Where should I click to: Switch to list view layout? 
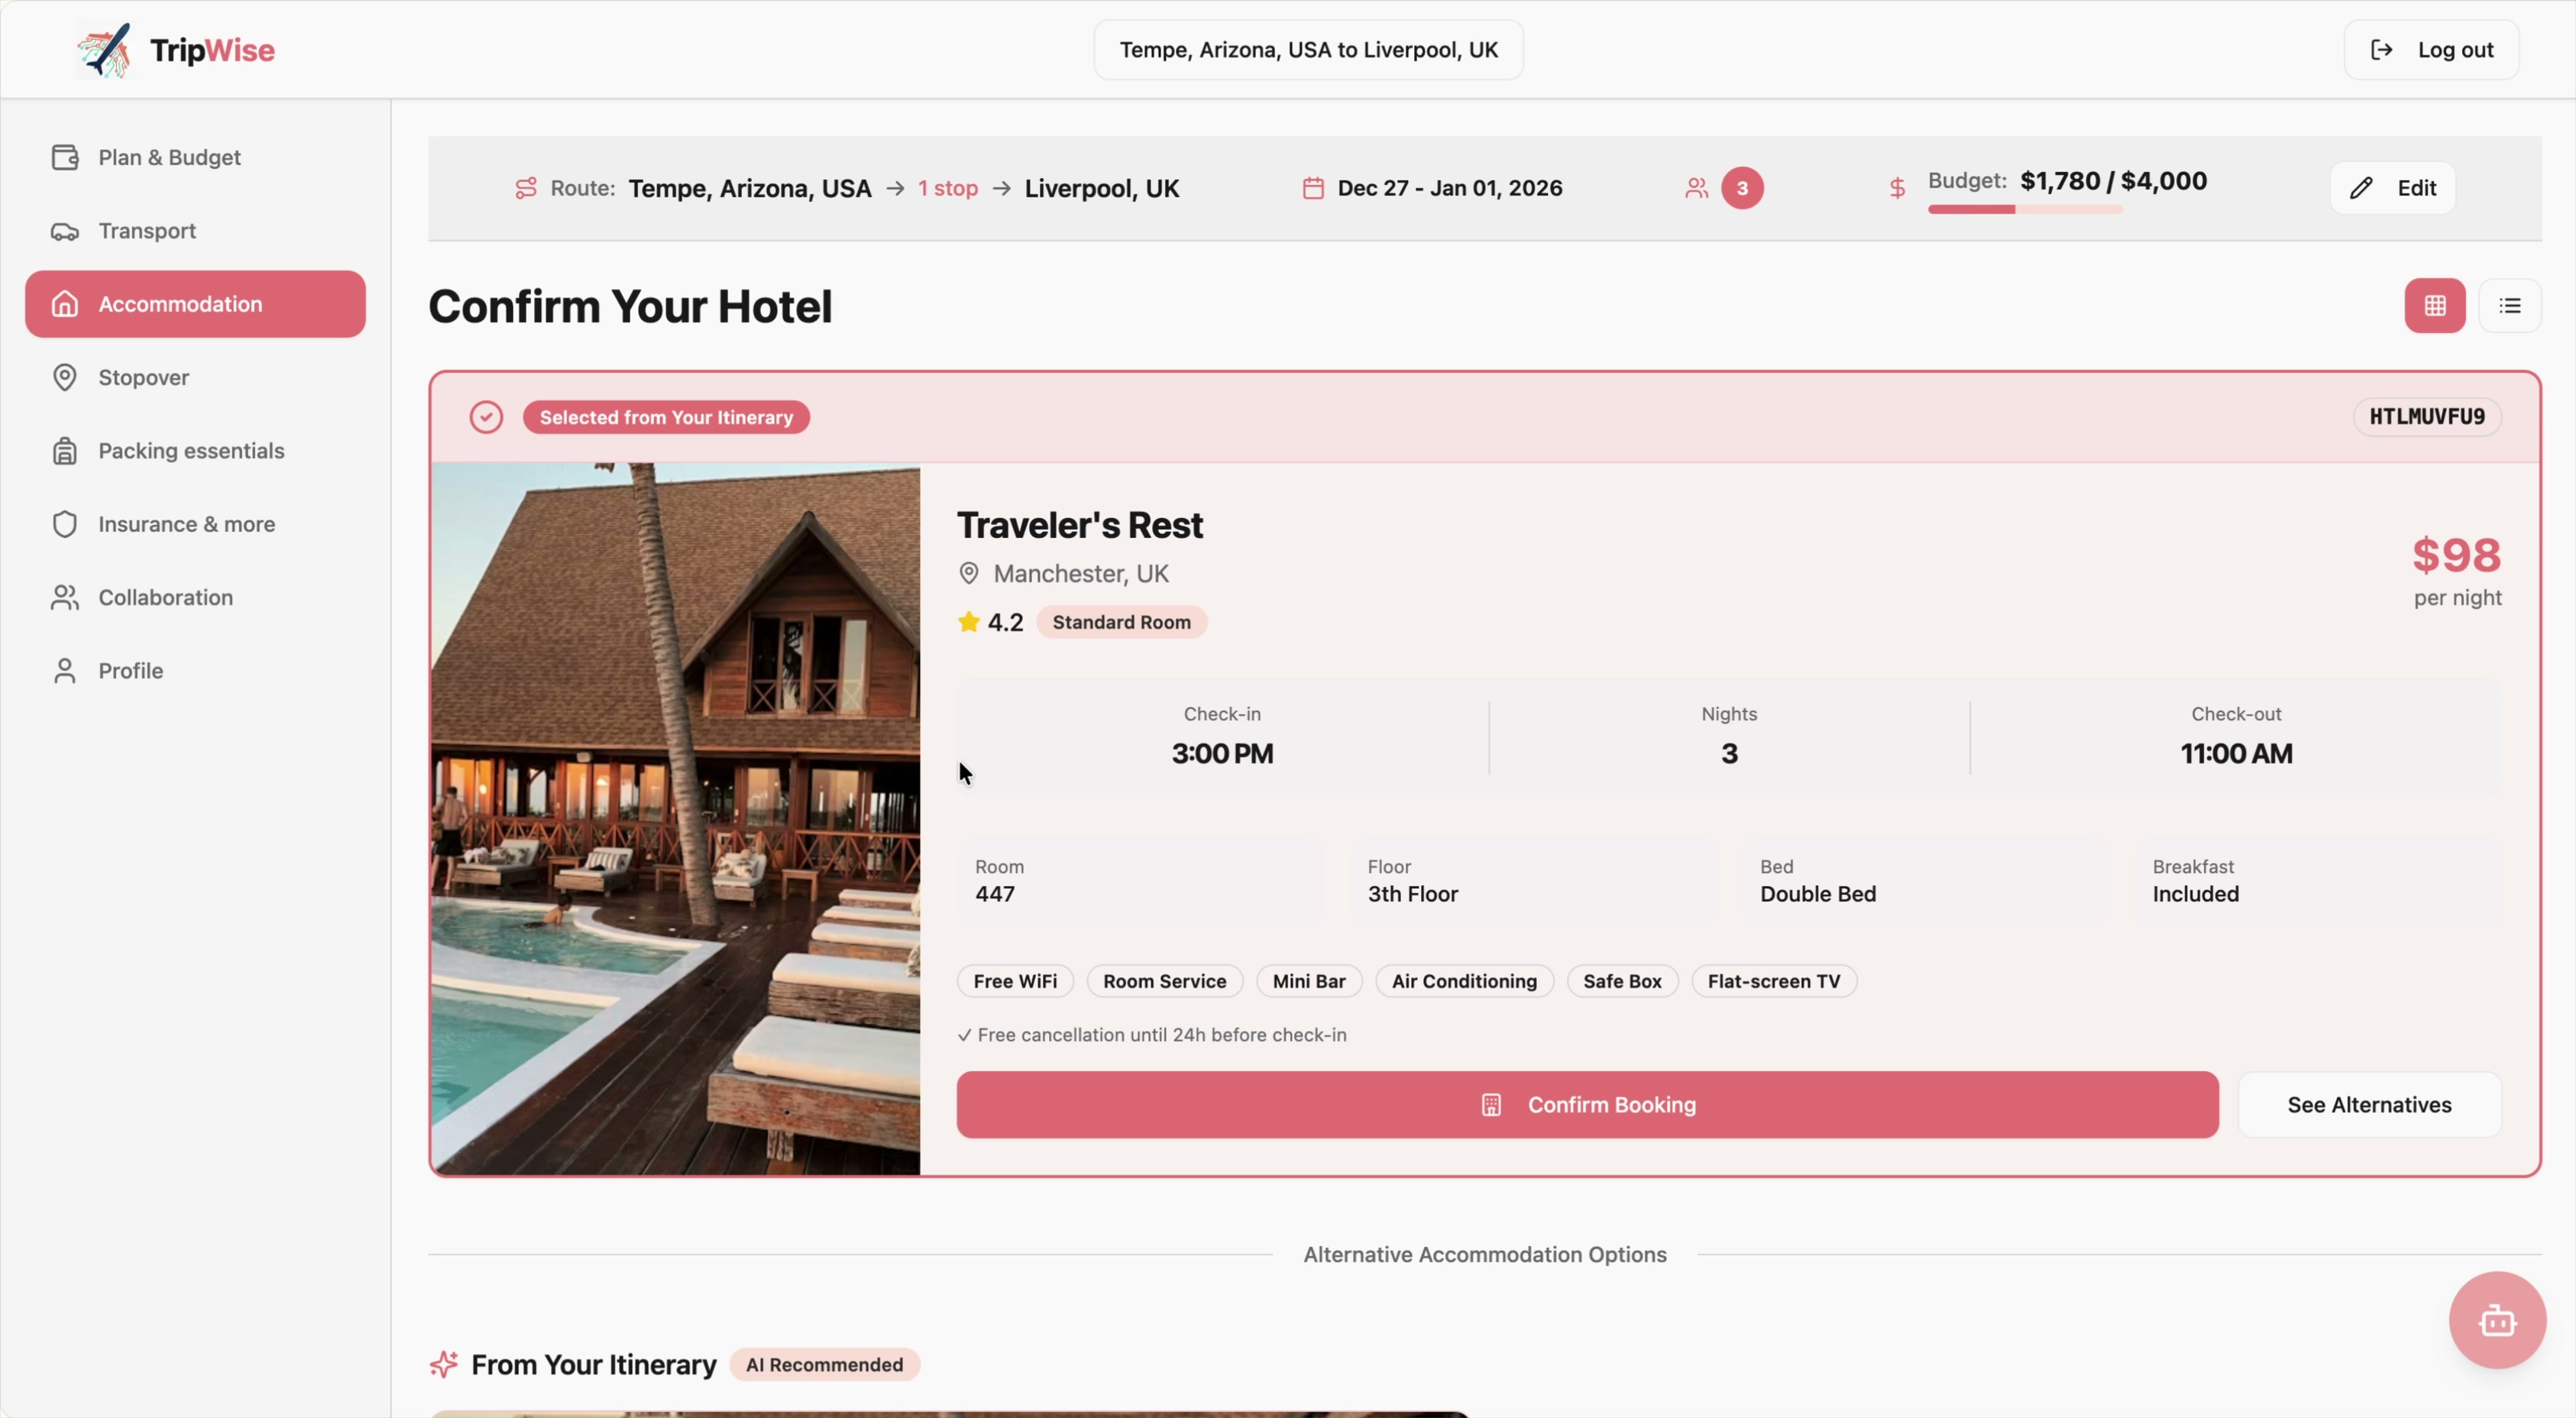(x=2510, y=306)
